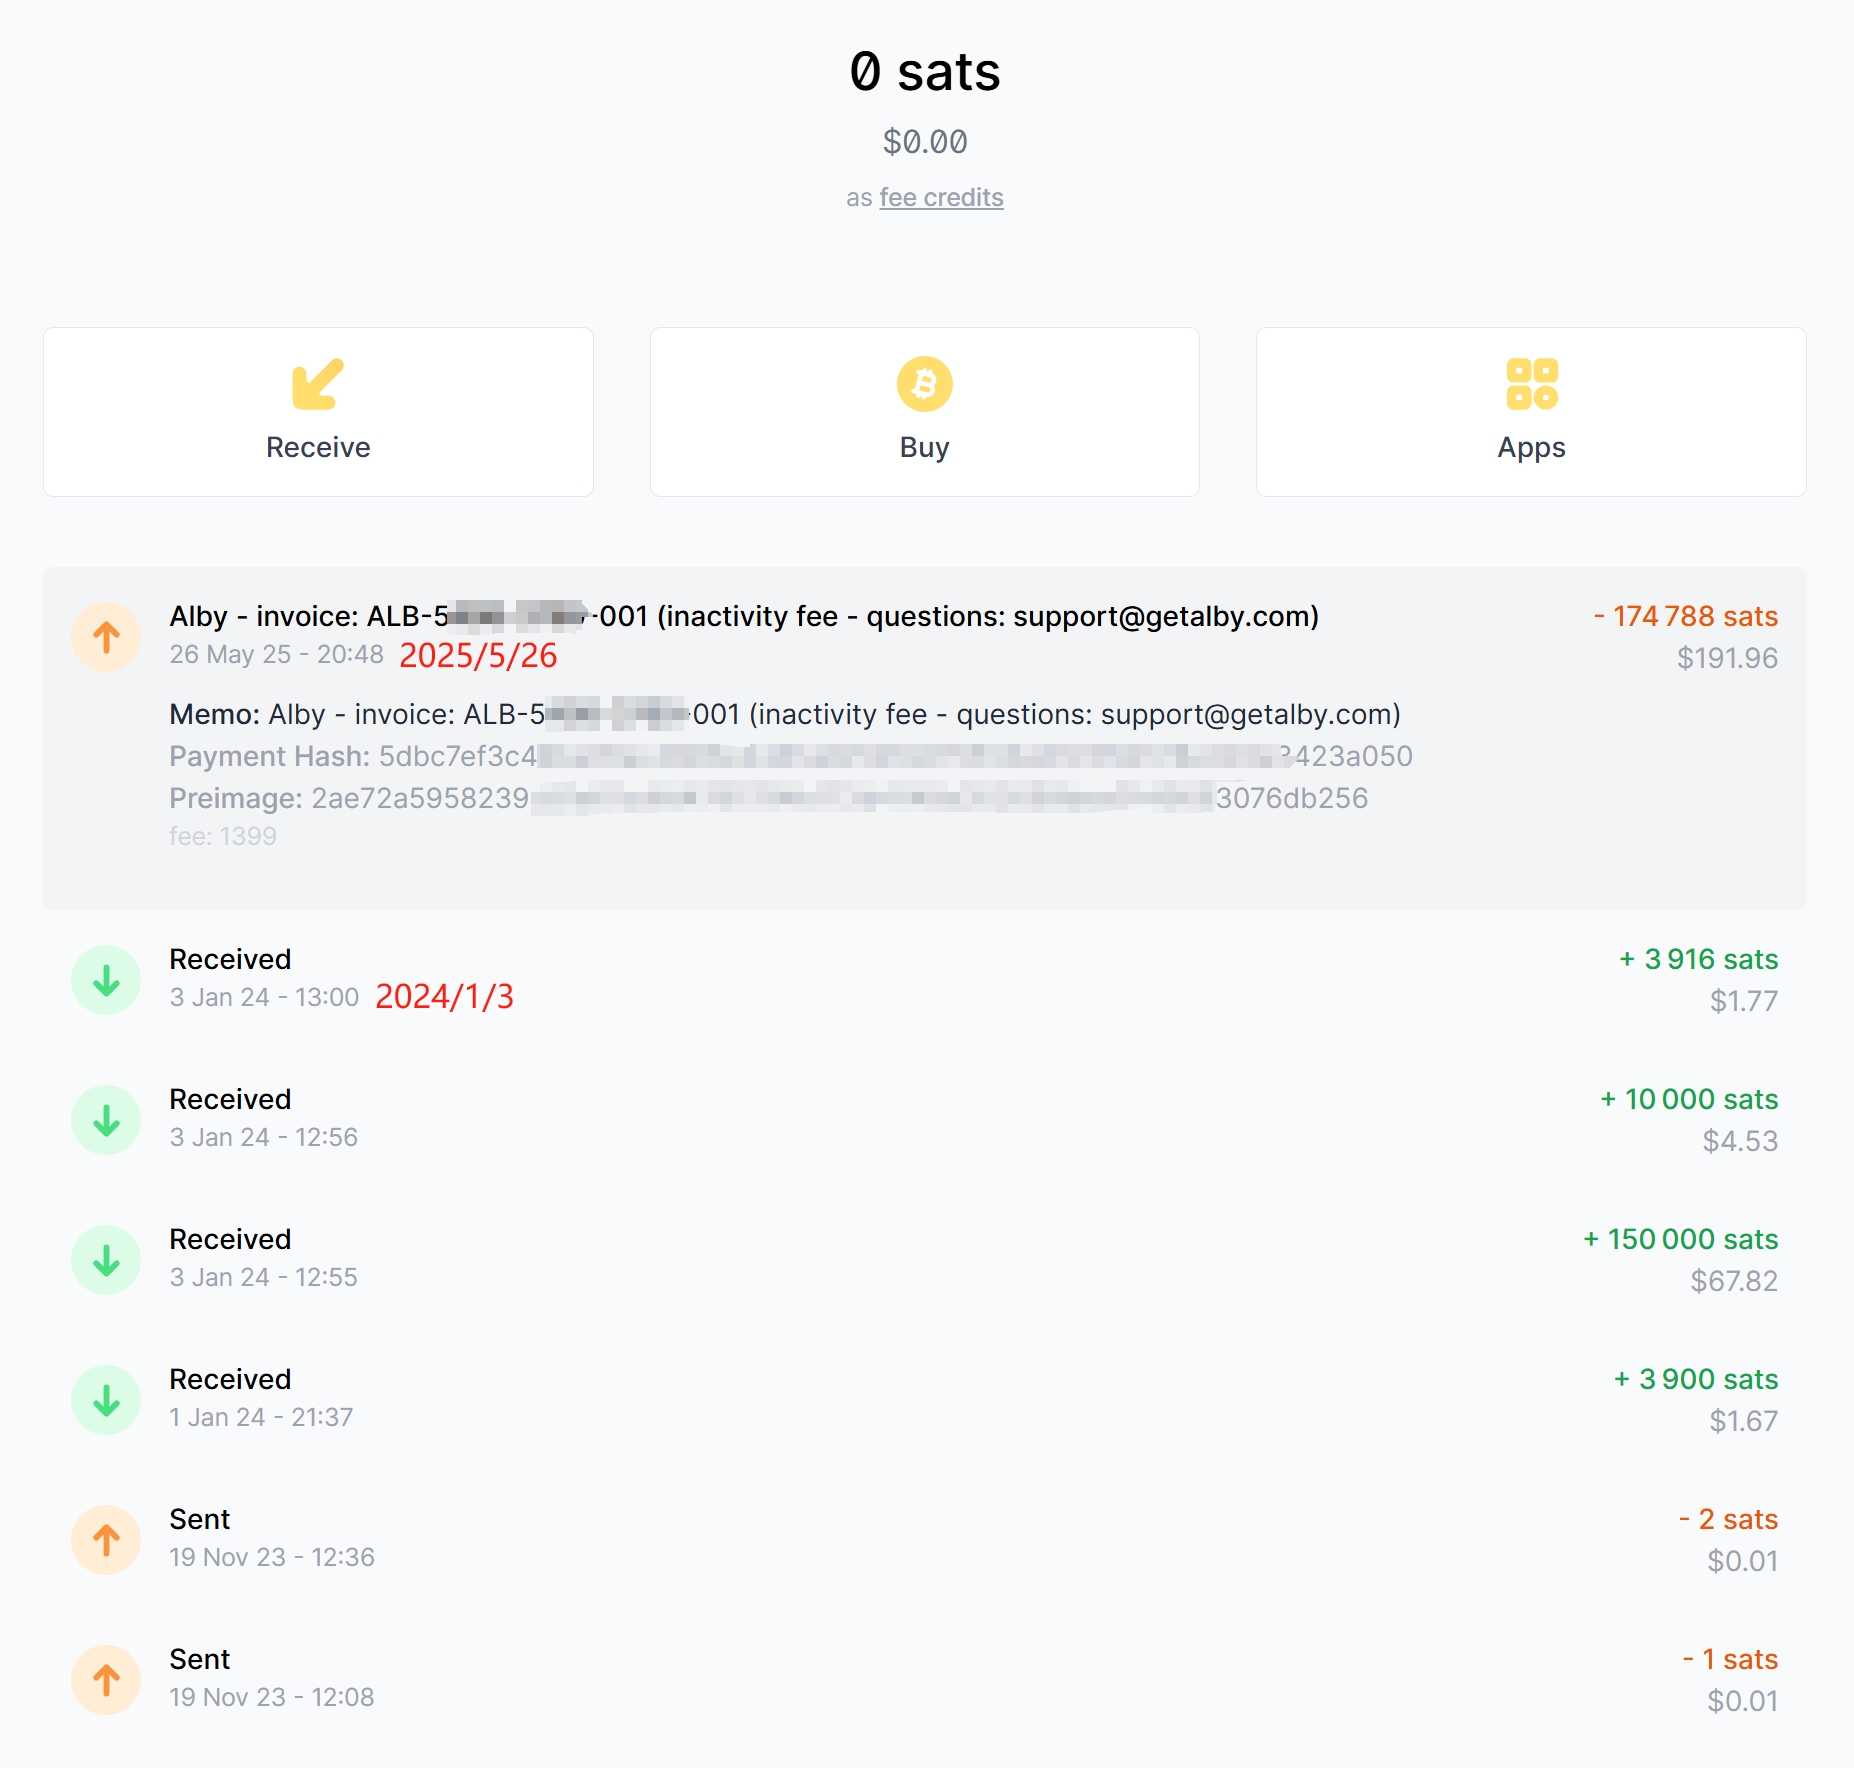Screen dimensions: 1854x1768
Task: Select the Payment Hash value text
Action: pyautogui.click(x=895, y=757)
